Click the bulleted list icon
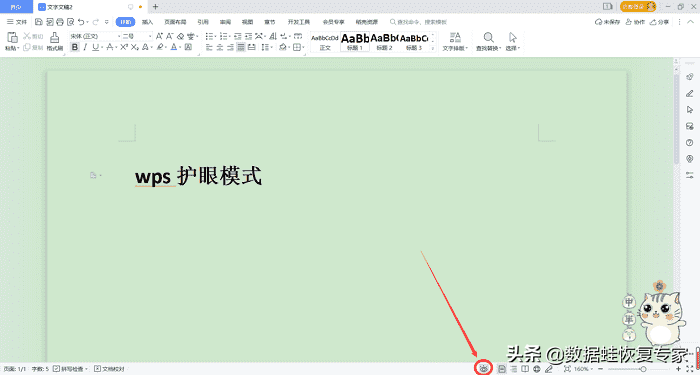 click(x=209, y=36)
